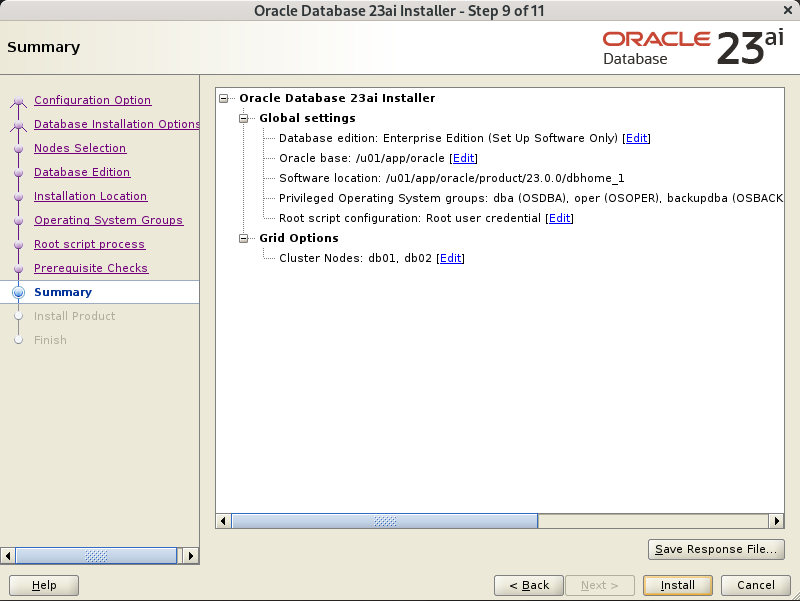Screen dimensions: 800x601
Task: Go Back to the previous step
Action: [529, 585]
